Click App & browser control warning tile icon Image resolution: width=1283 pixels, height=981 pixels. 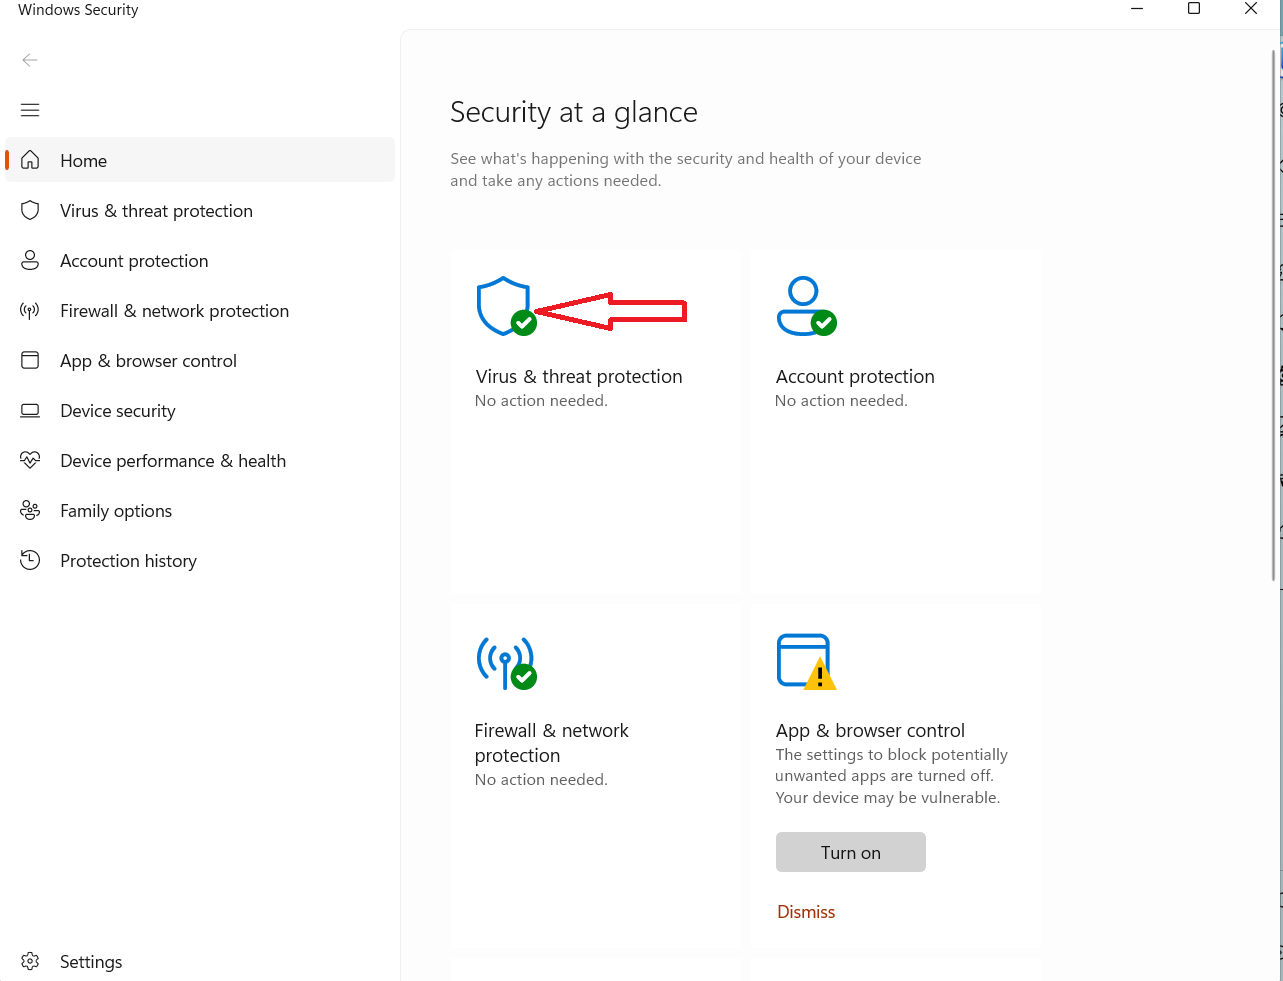point(805,662)
